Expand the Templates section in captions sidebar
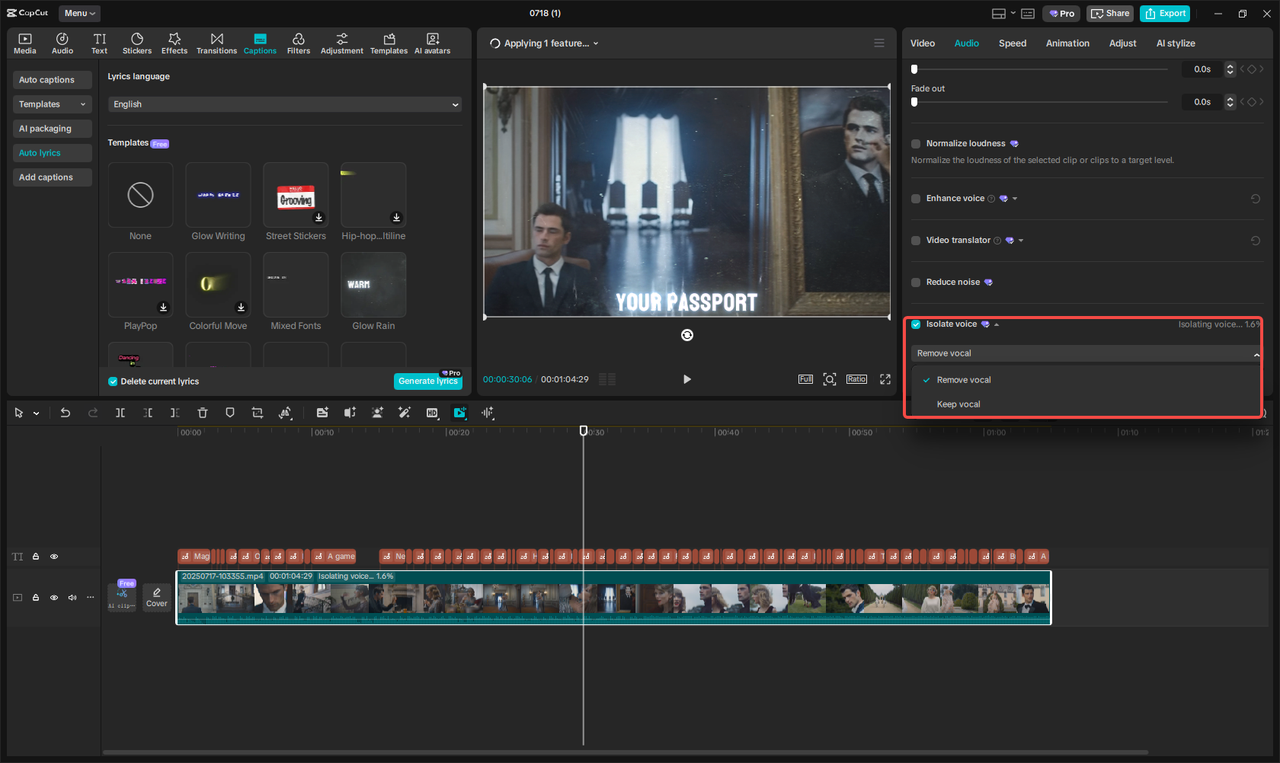This screenshot has width=1280, height=763. pos(53,104)
